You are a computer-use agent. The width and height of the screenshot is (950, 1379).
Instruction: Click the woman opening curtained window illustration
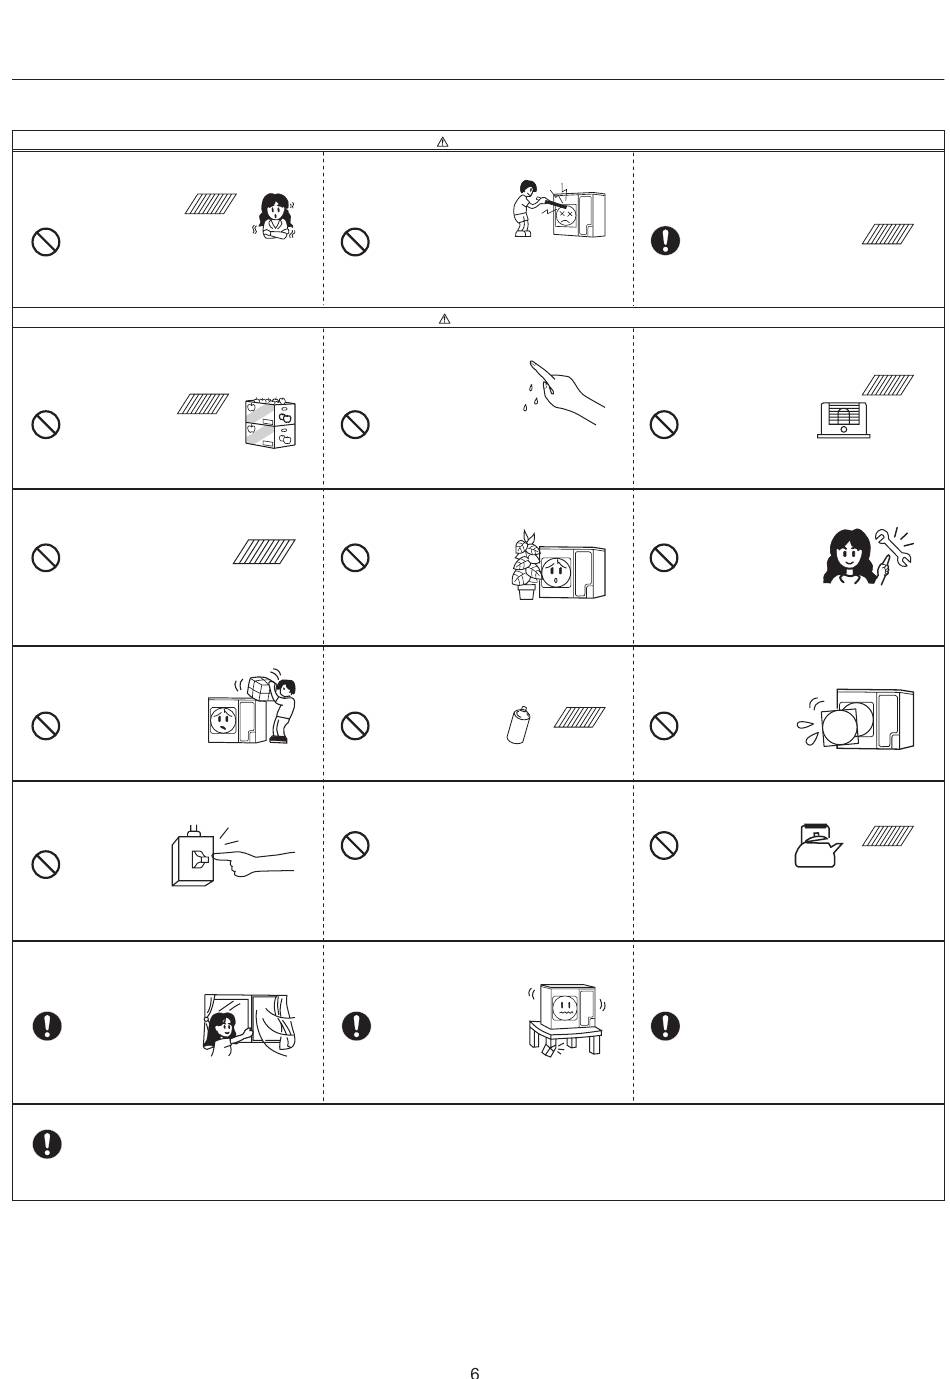pyautogui.click(x=246, y=1025)
